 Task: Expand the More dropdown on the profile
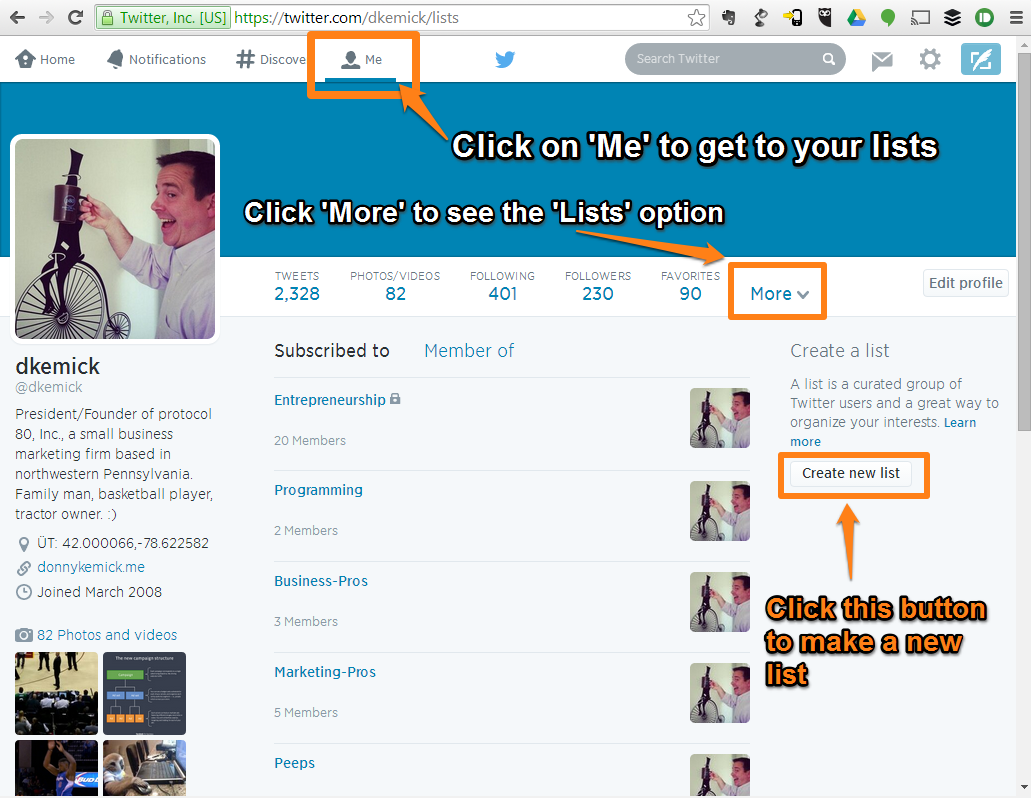coord(777,292)
